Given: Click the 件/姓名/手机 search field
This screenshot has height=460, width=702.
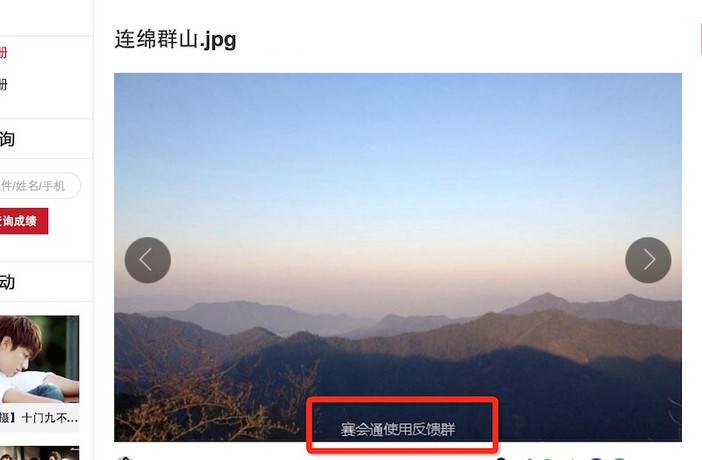Looking at the screenshot, I should (39, 185).
